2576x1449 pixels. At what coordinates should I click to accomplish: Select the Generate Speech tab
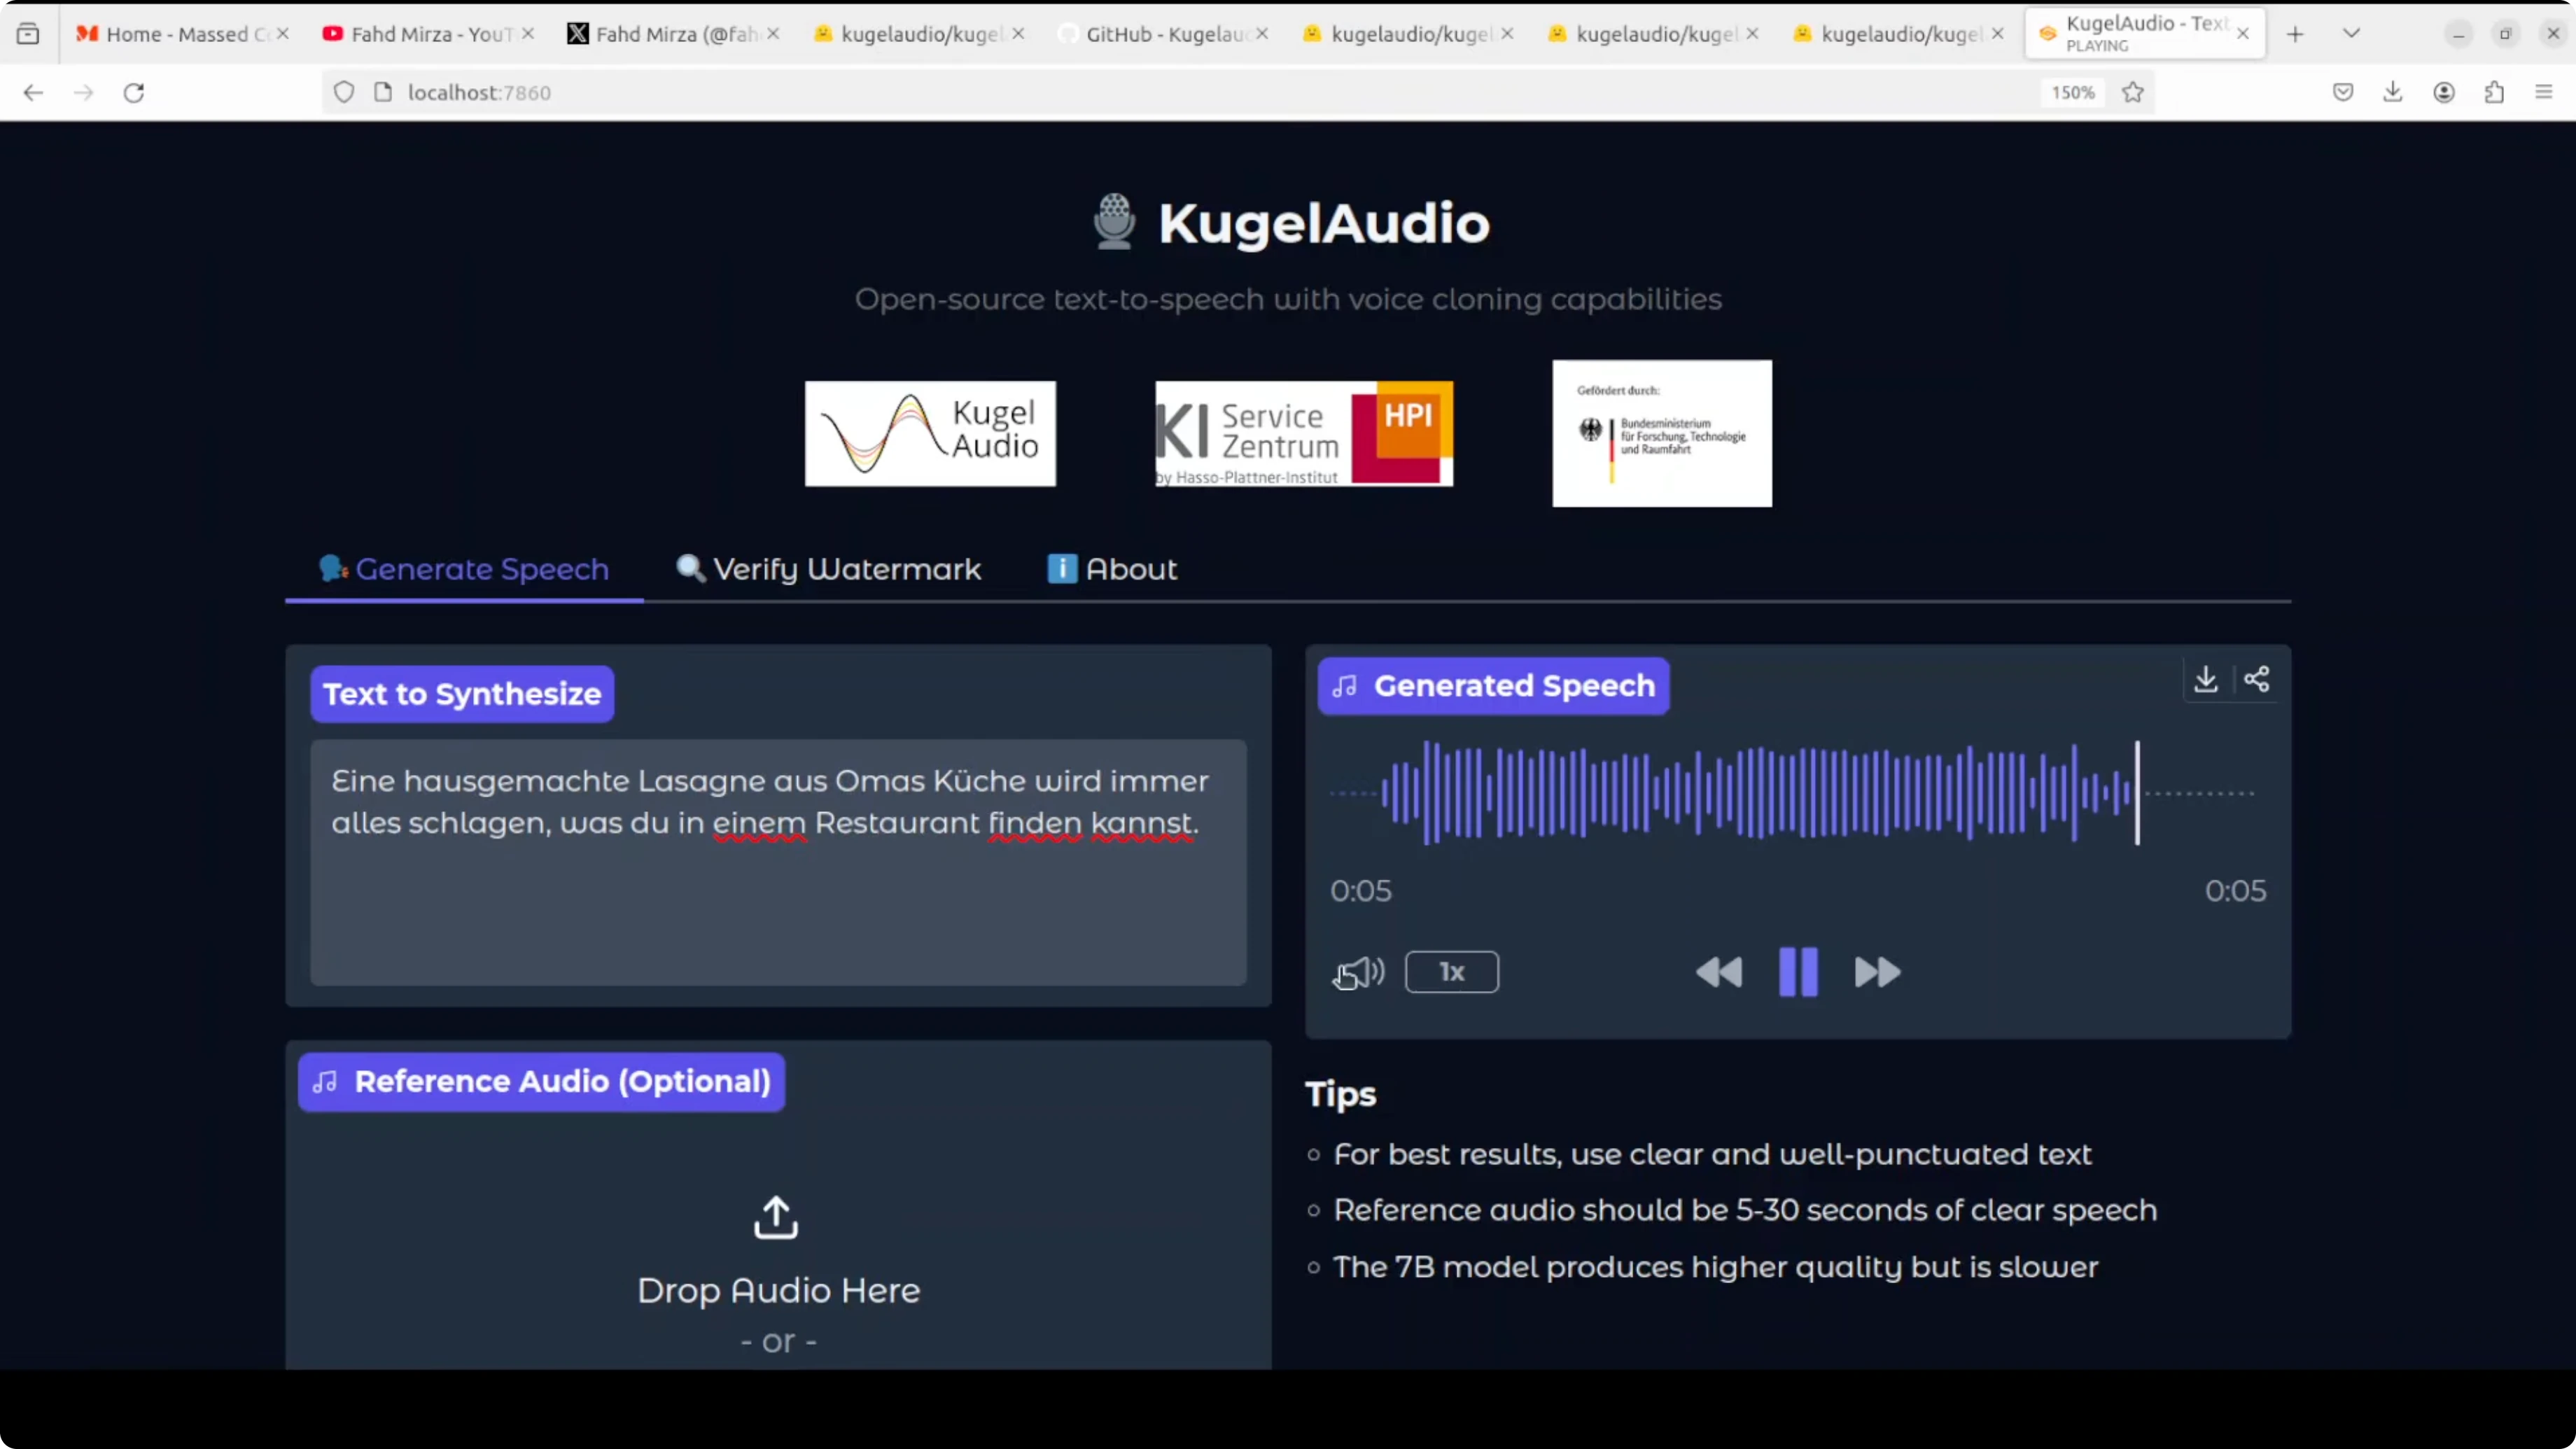pos(464,569)
